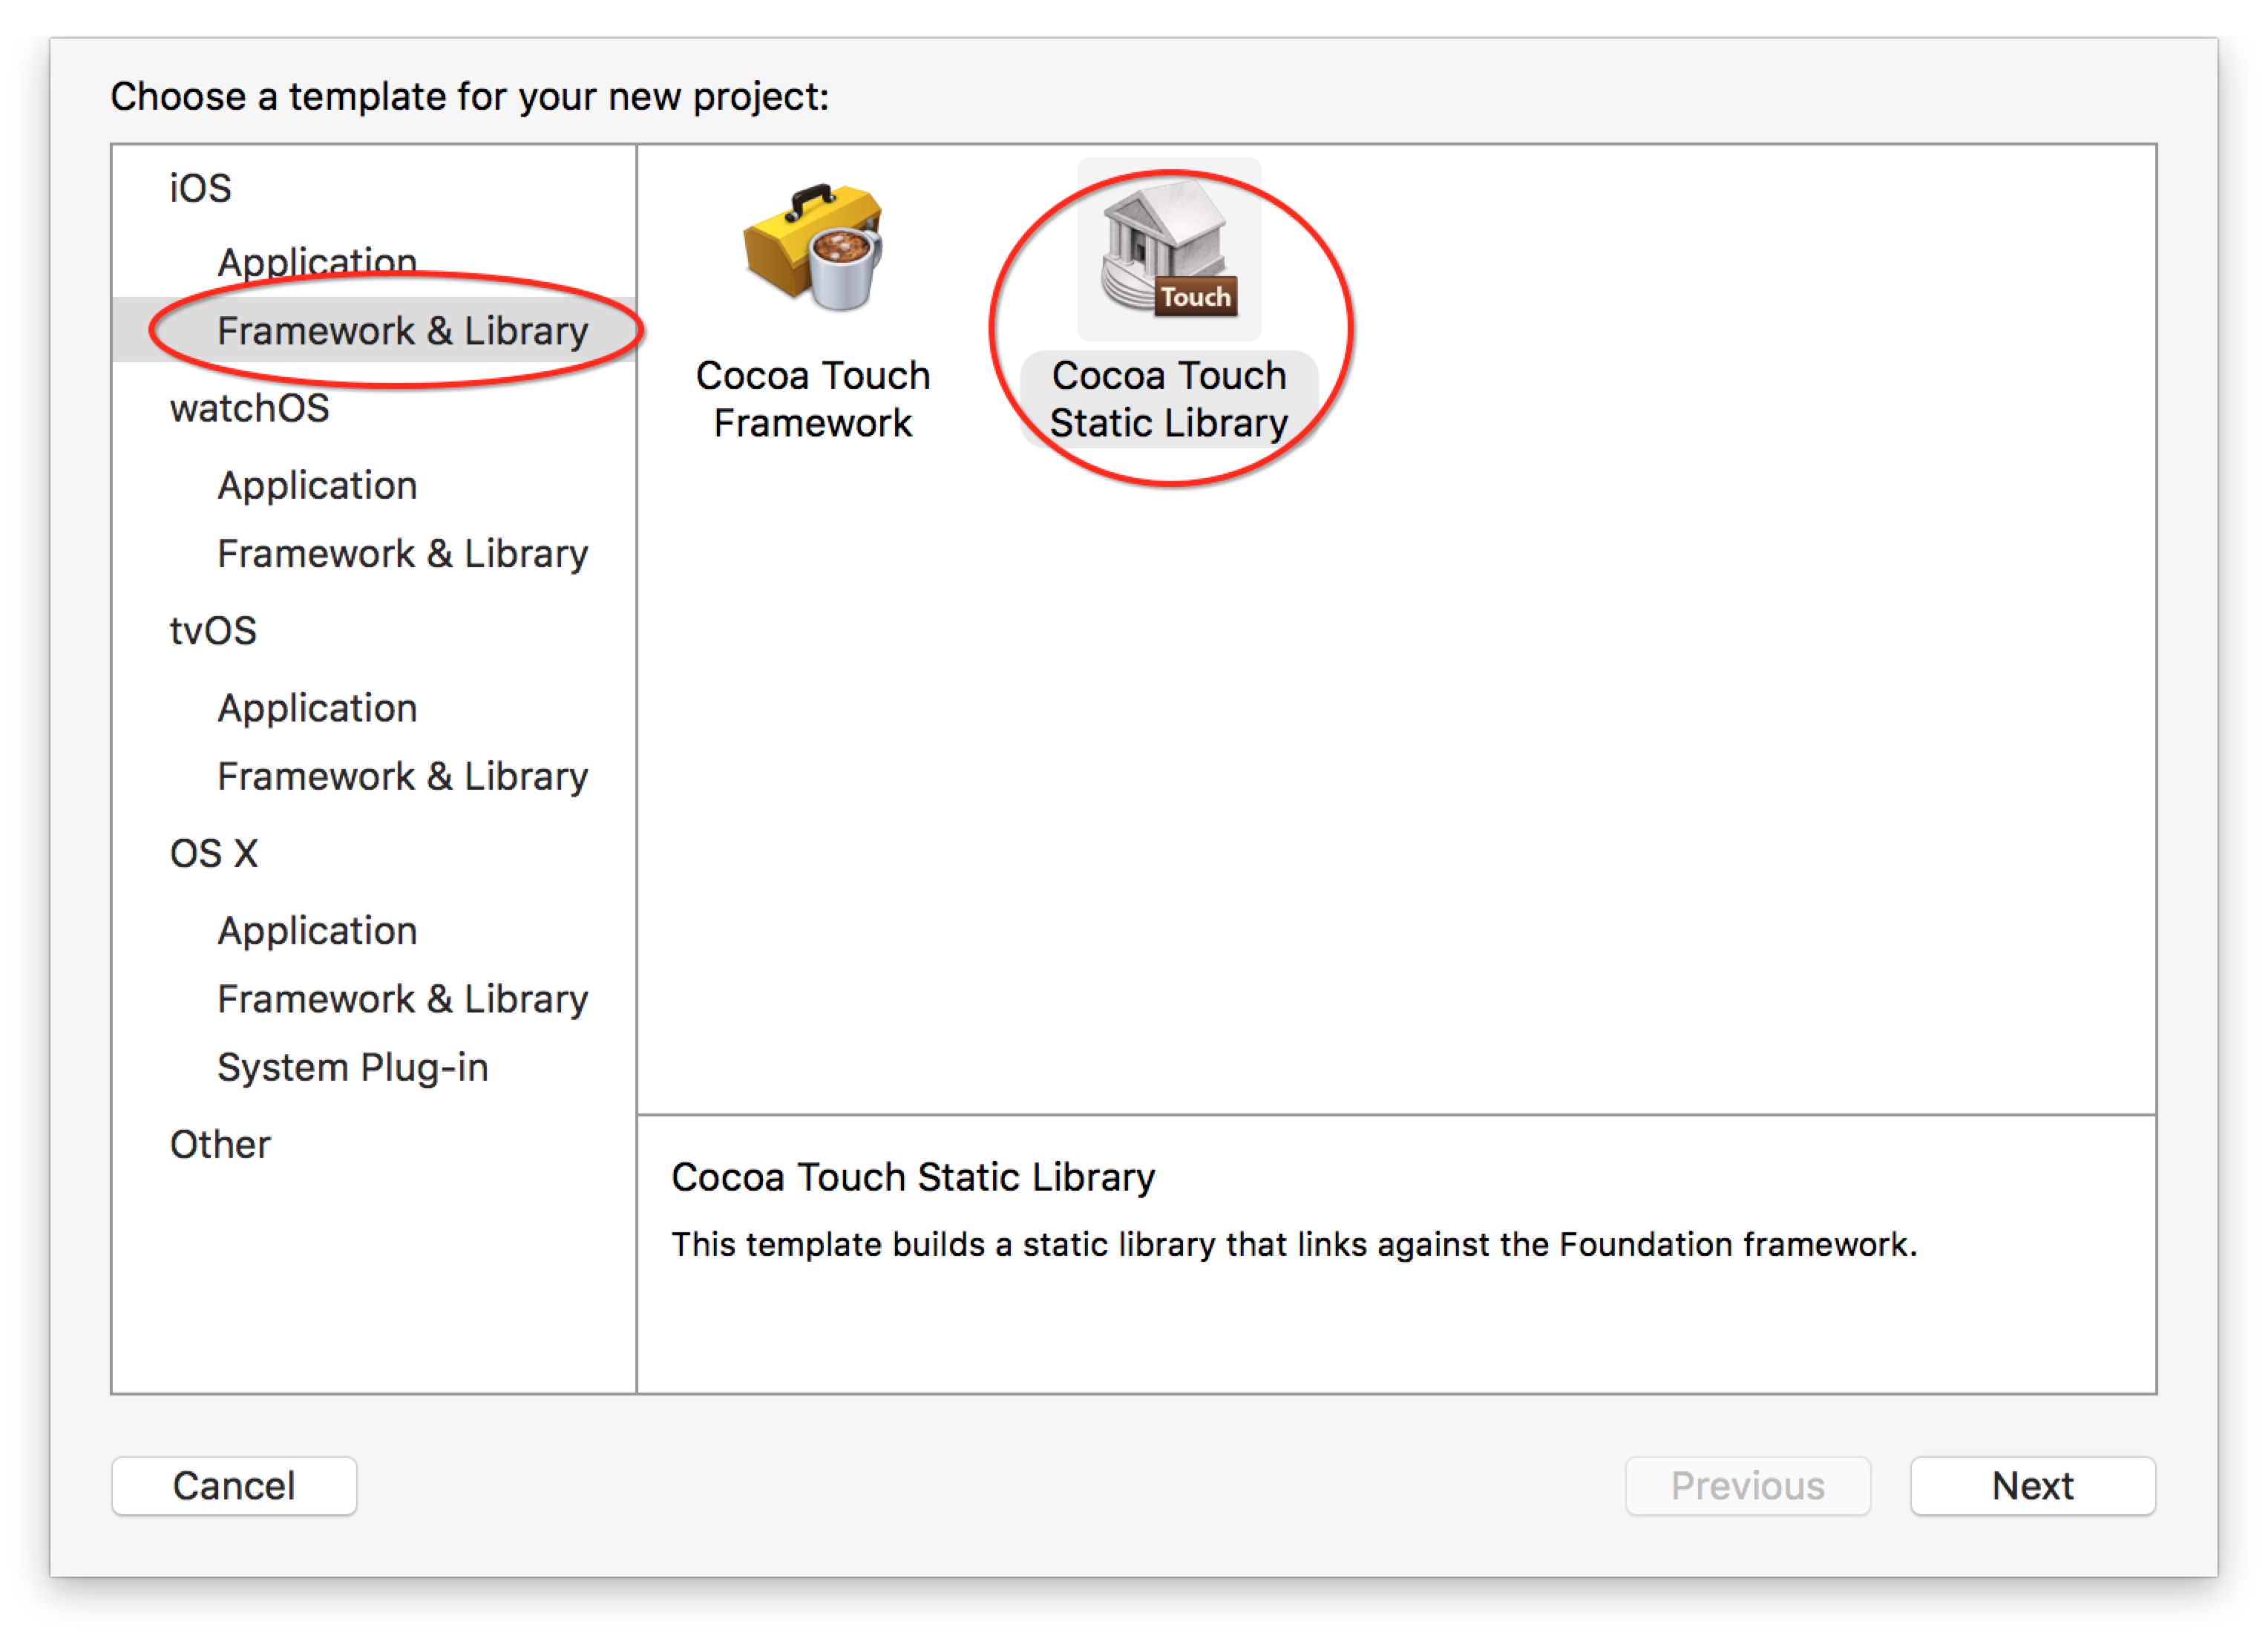Image resolution: width=2268 pixels, height=1639 pixels.
Task: Open Framework & Library under tvOS
Action: click(402, 776)
